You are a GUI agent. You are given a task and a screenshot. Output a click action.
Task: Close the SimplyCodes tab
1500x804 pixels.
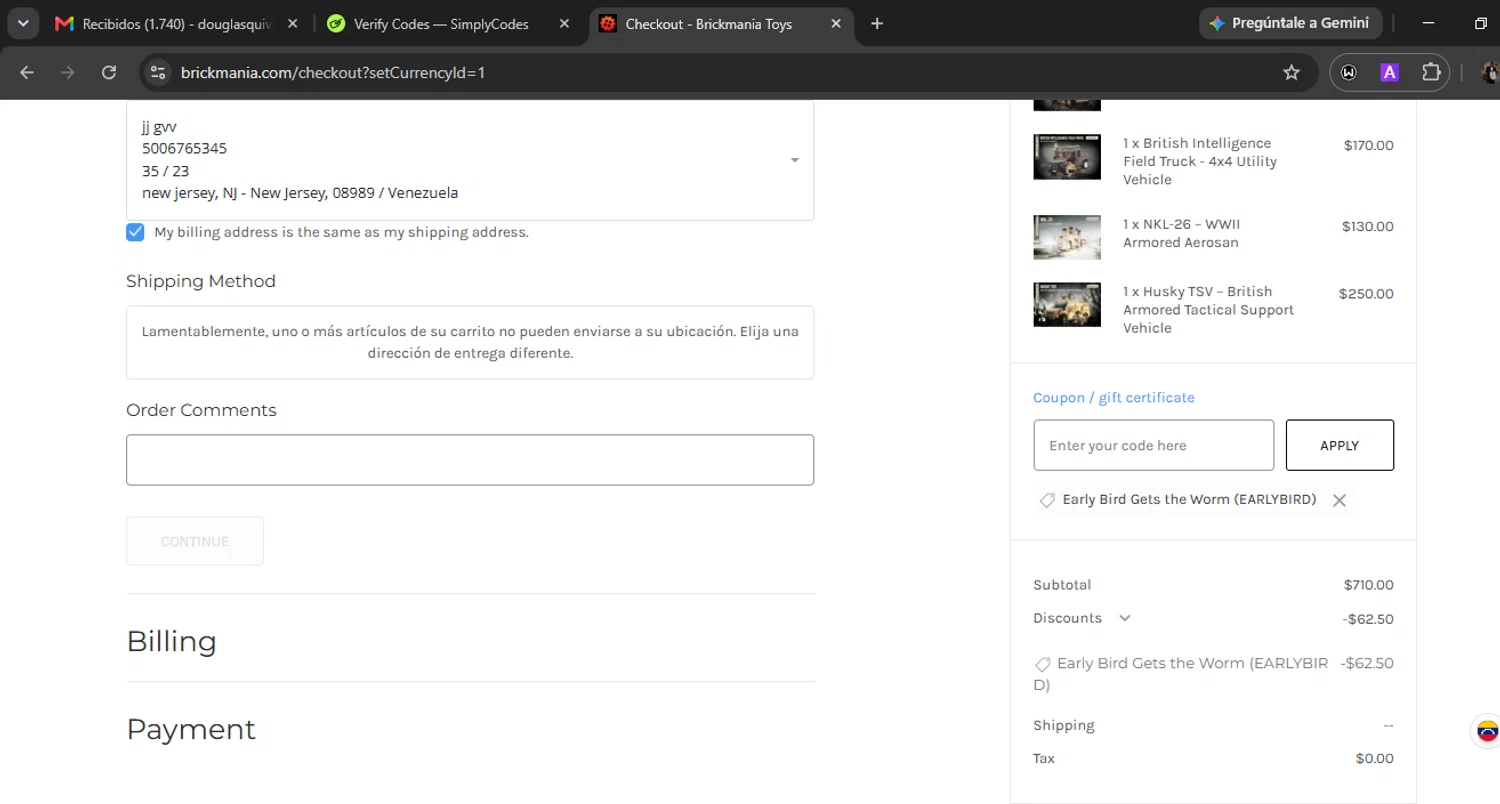[x=564, y=24]
